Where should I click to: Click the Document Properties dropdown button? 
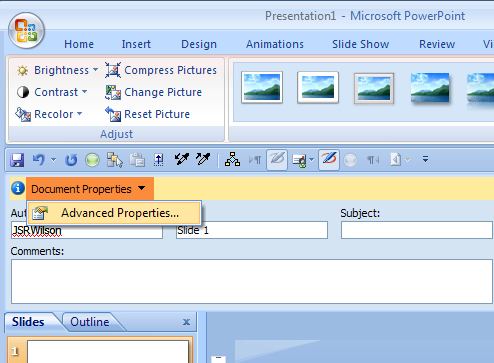[90, 189]
